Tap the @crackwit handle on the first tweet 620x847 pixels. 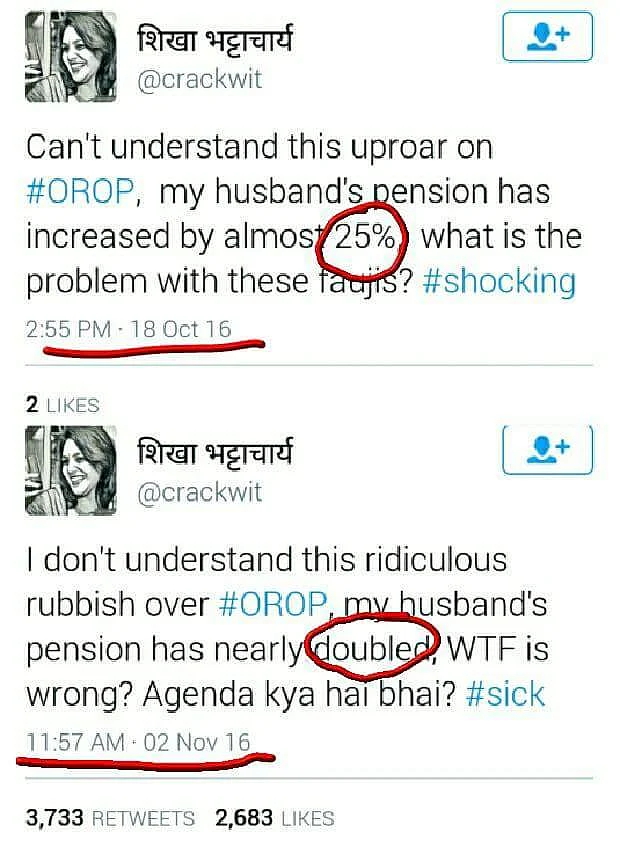(x=200, y=80)
